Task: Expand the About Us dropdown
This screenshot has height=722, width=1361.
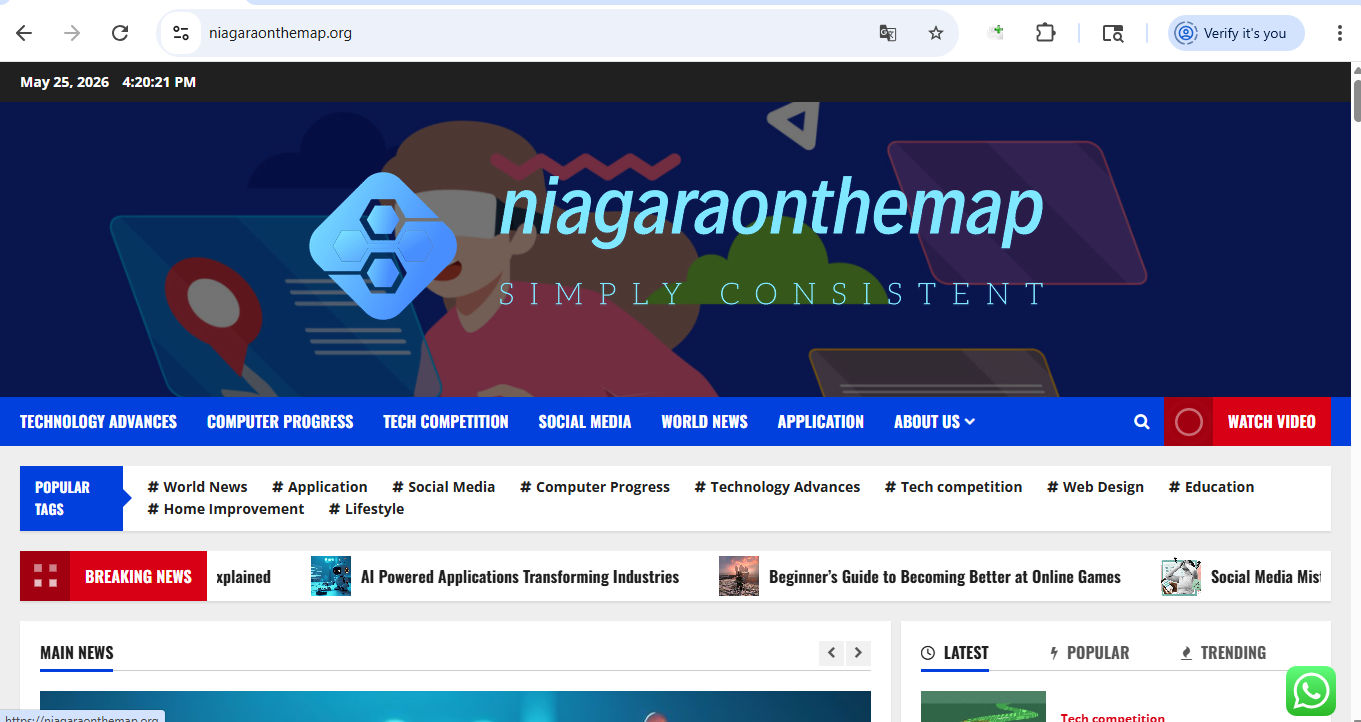Action: (934, 422)
